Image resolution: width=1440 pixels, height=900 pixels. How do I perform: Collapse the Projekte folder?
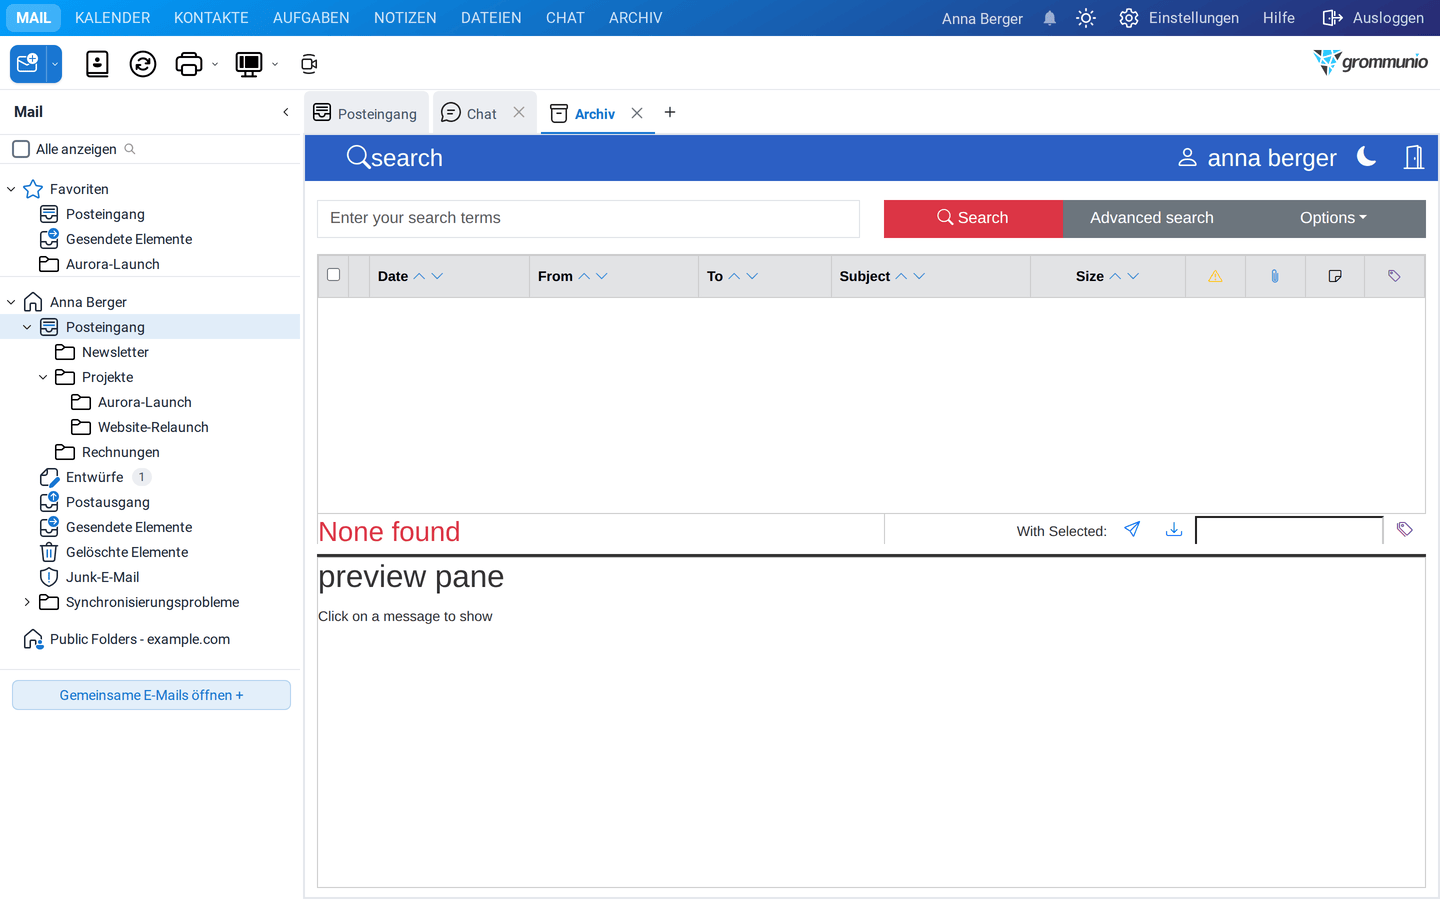click(43, 377)
